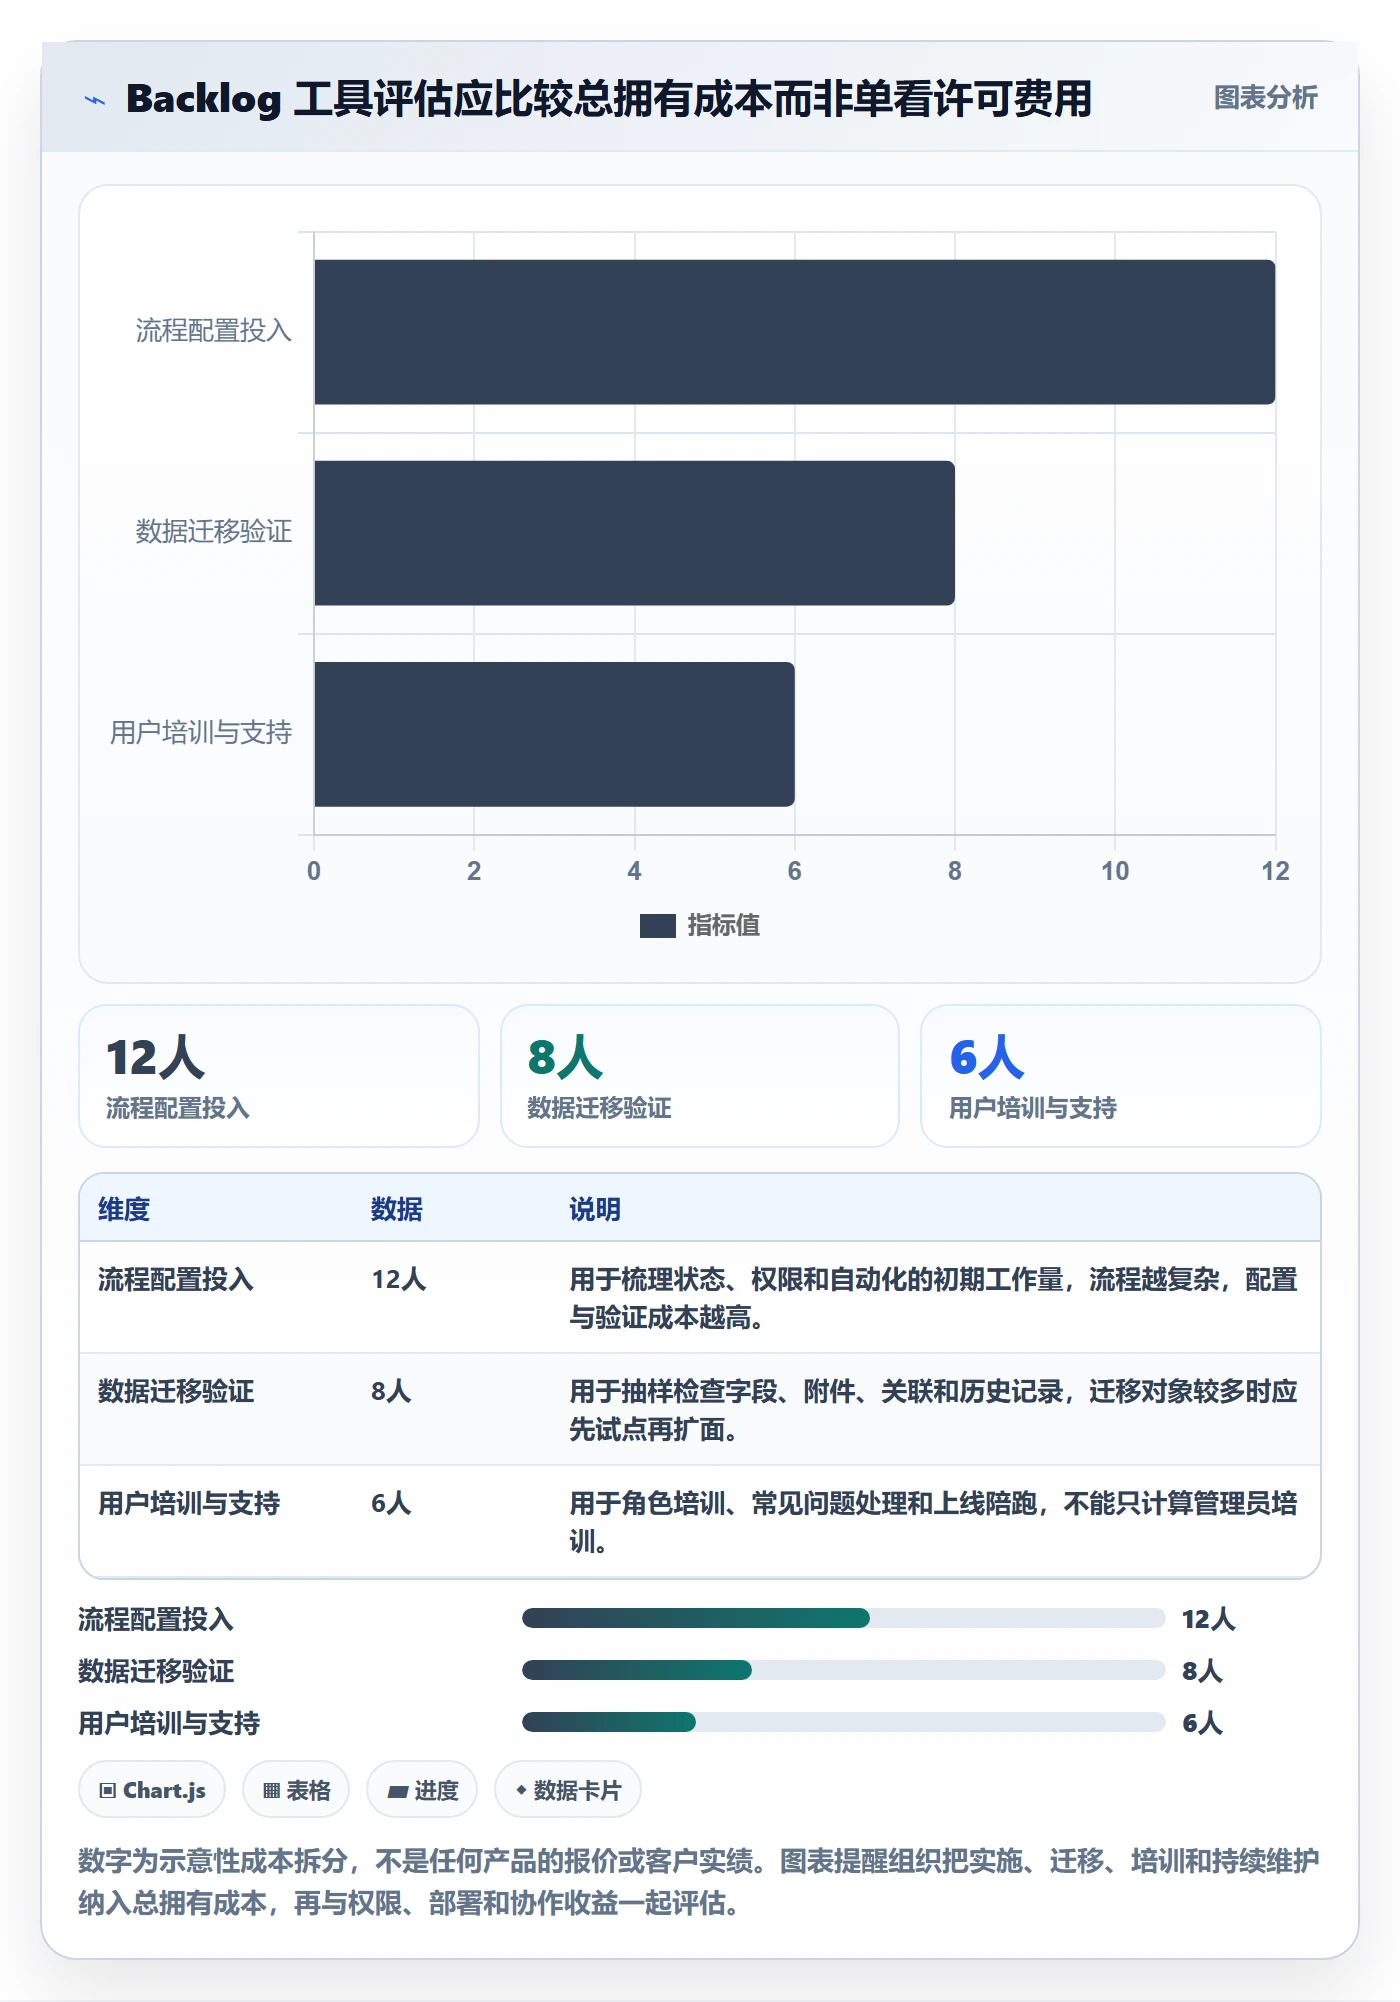Click the 数据迁移验证 y-axis label
The width and height of the screenshot is (1400, 2002).
coord(213,532)
